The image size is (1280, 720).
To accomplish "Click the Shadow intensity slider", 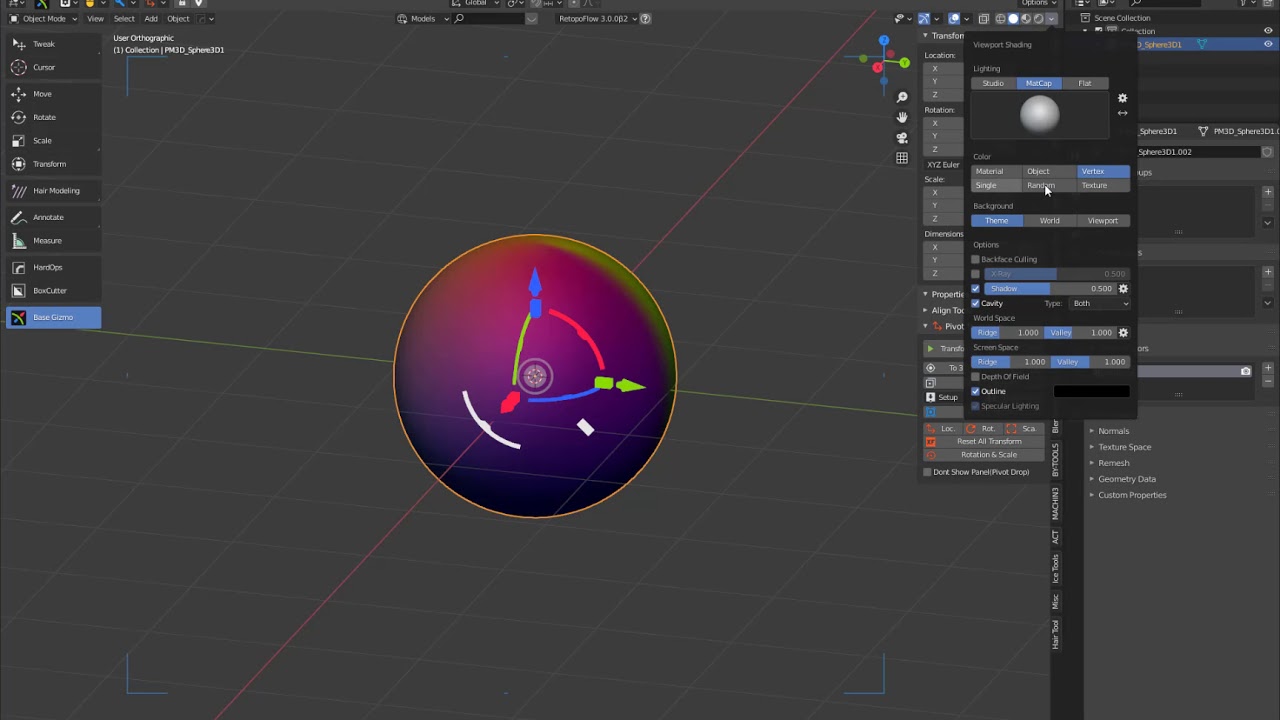I will click(x=1049, y=289).
